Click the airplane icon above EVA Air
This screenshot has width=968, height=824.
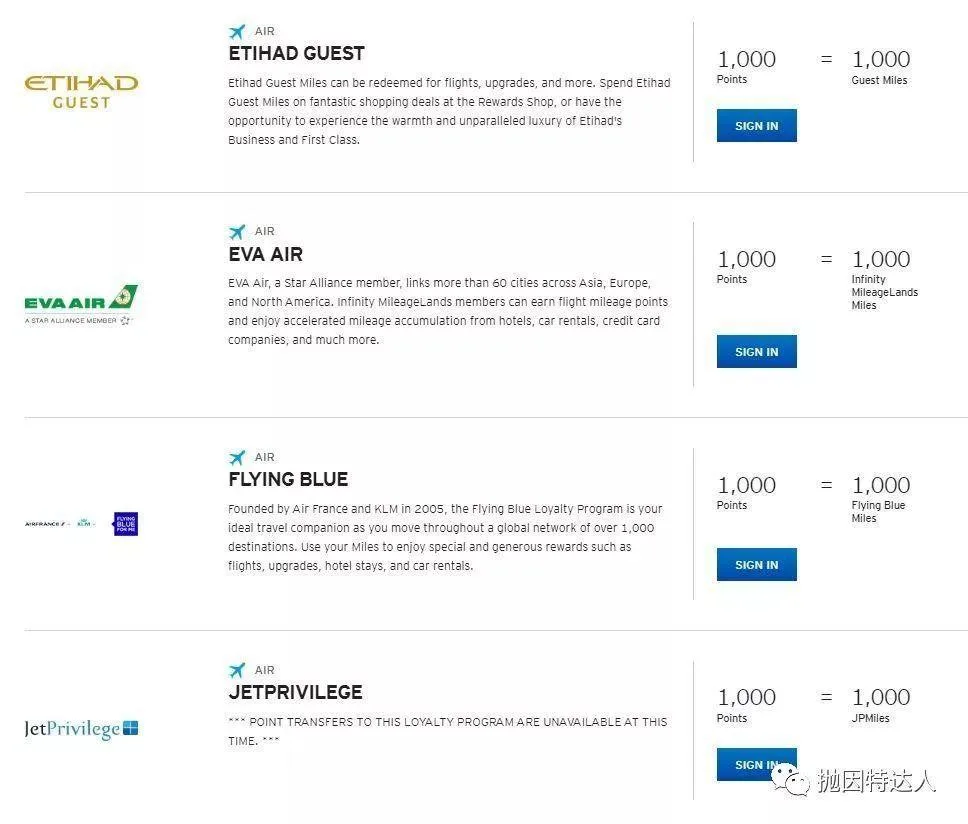pyautogui.click(x=237, y=232)
